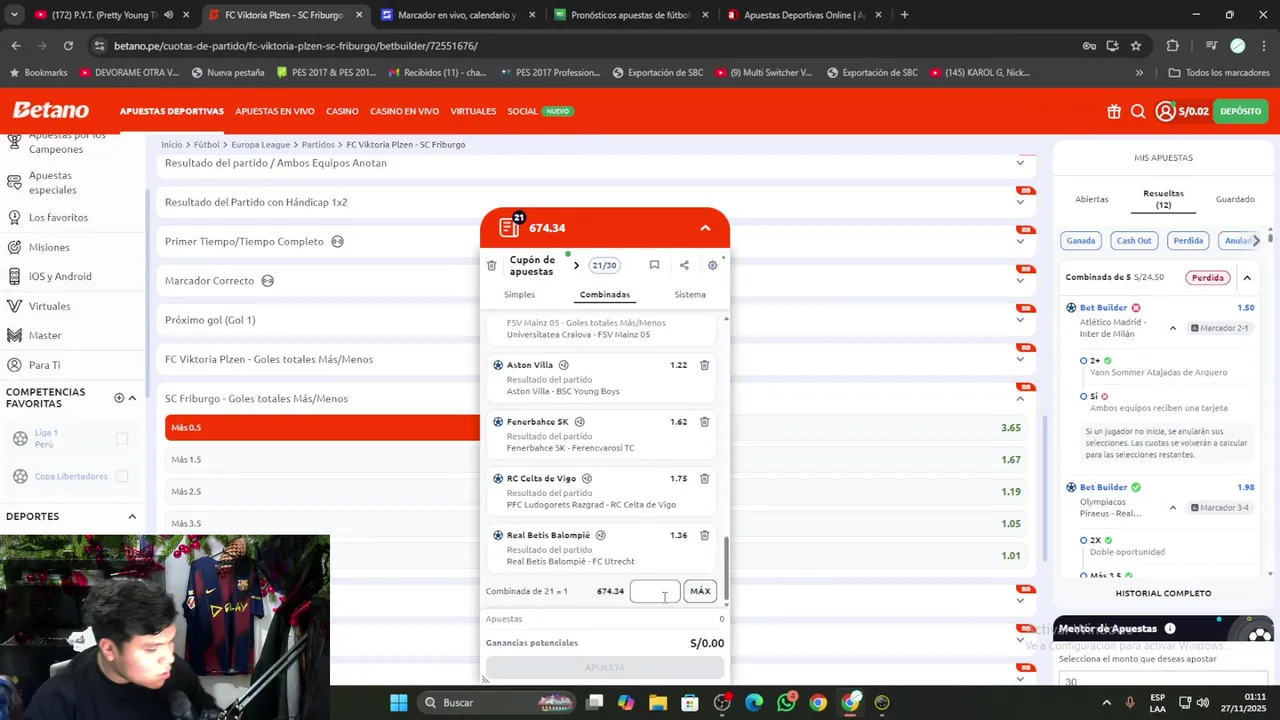Screen dimensions: 1280x720
Task: Select Más 0.5 odds 3.65
Action: (596, 428)
